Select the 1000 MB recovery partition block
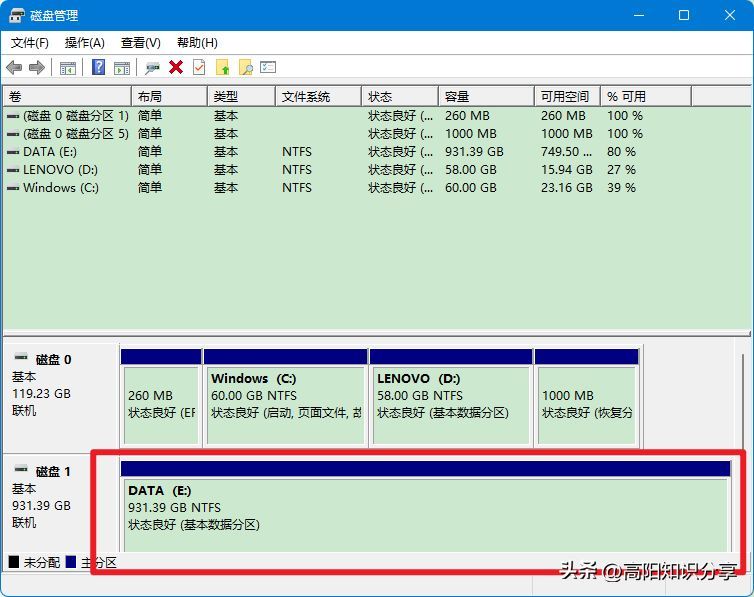Viewport: 754px width, 597px height. [587, 398]
